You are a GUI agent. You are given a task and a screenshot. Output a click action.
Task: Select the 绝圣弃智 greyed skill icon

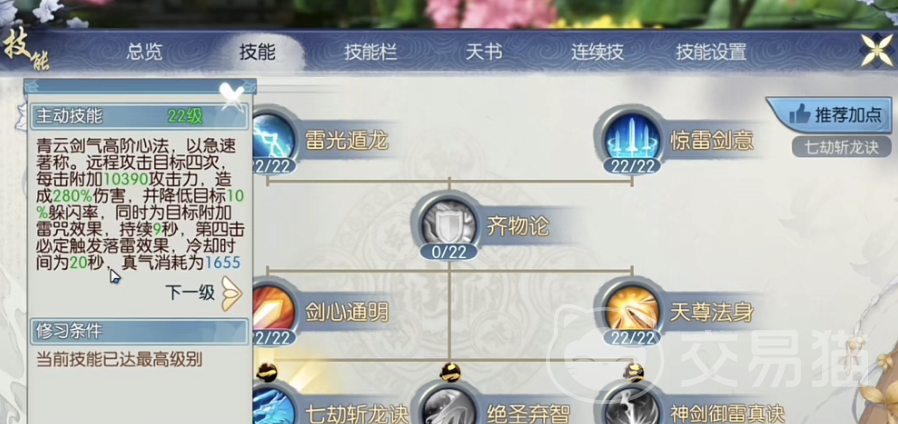450,407
